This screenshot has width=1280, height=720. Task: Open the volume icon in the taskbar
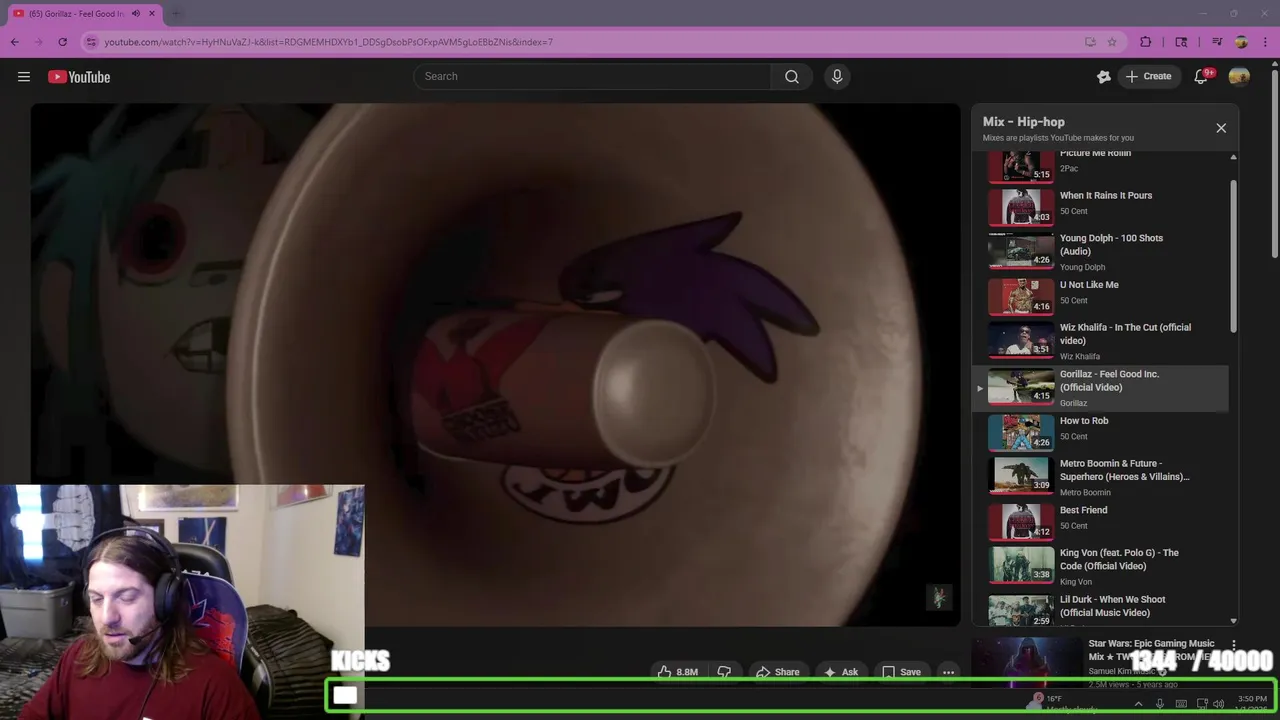coord(1219,704)
